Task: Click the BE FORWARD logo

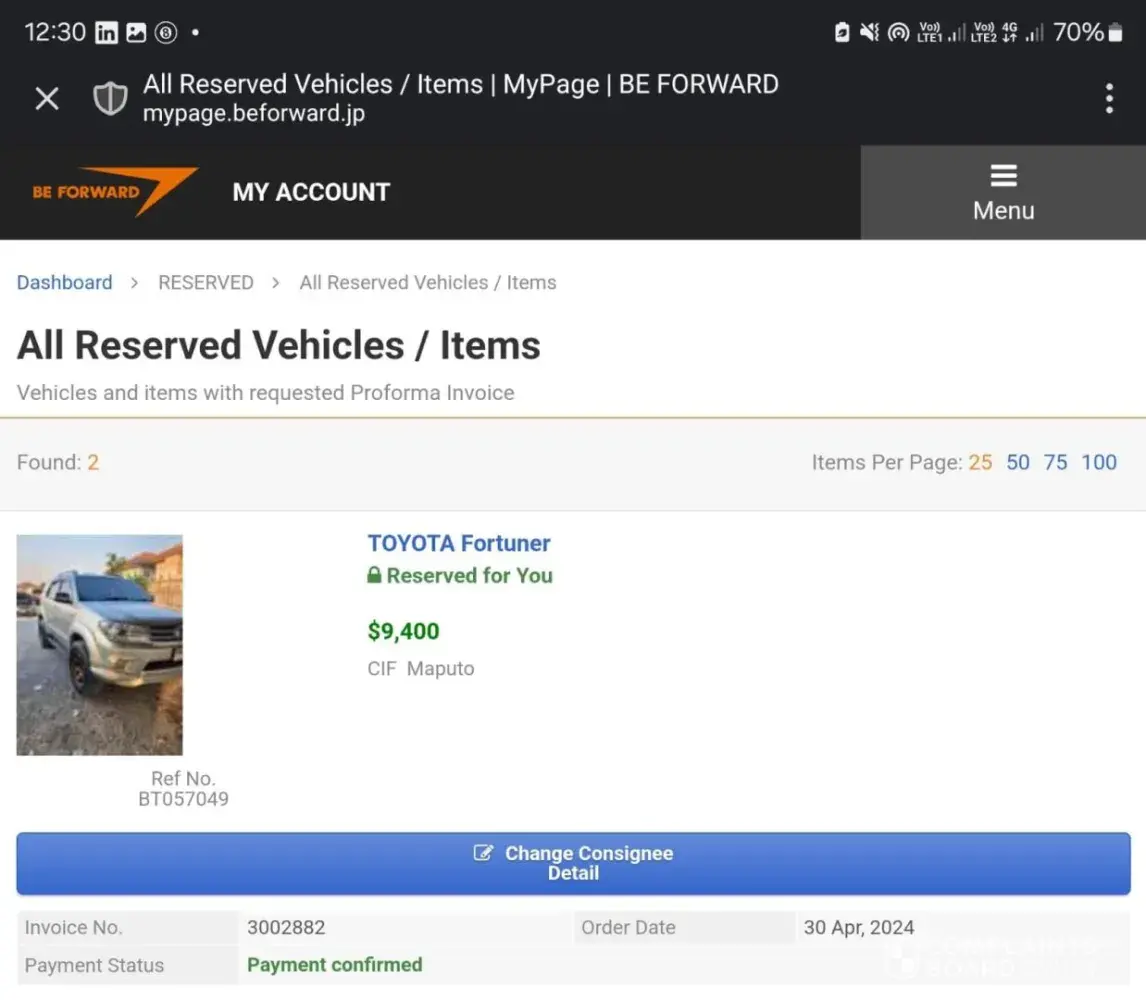Action: click(115, 191)
